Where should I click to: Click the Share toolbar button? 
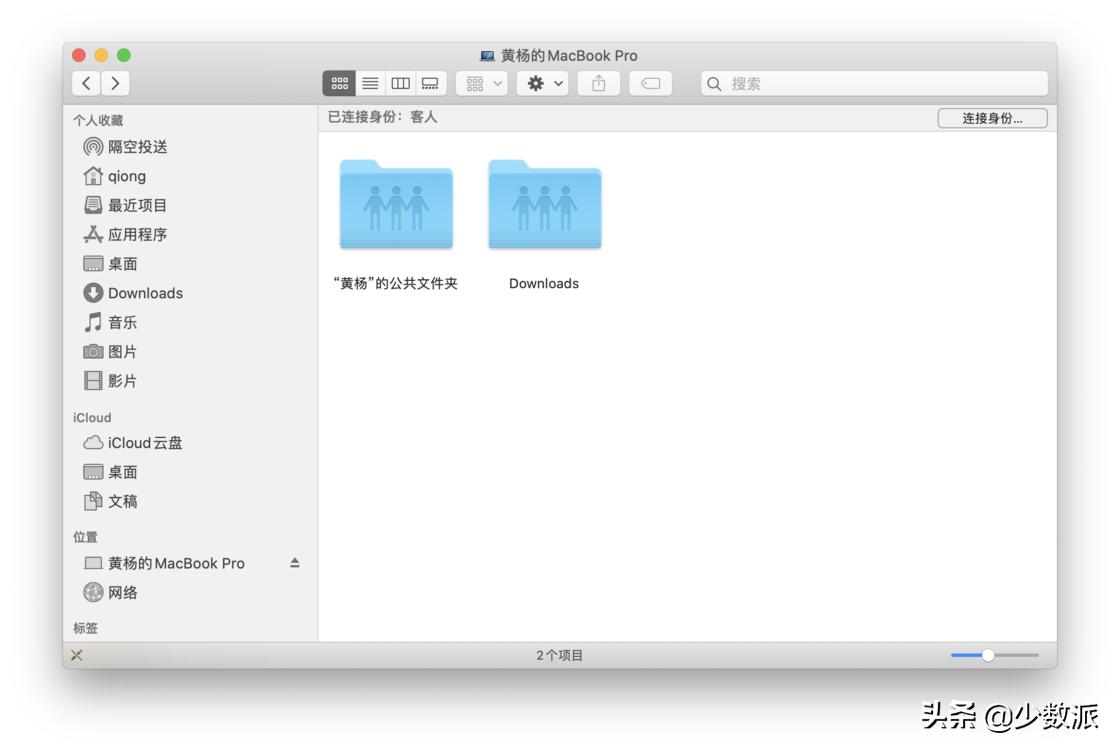(x=598, y=84)
